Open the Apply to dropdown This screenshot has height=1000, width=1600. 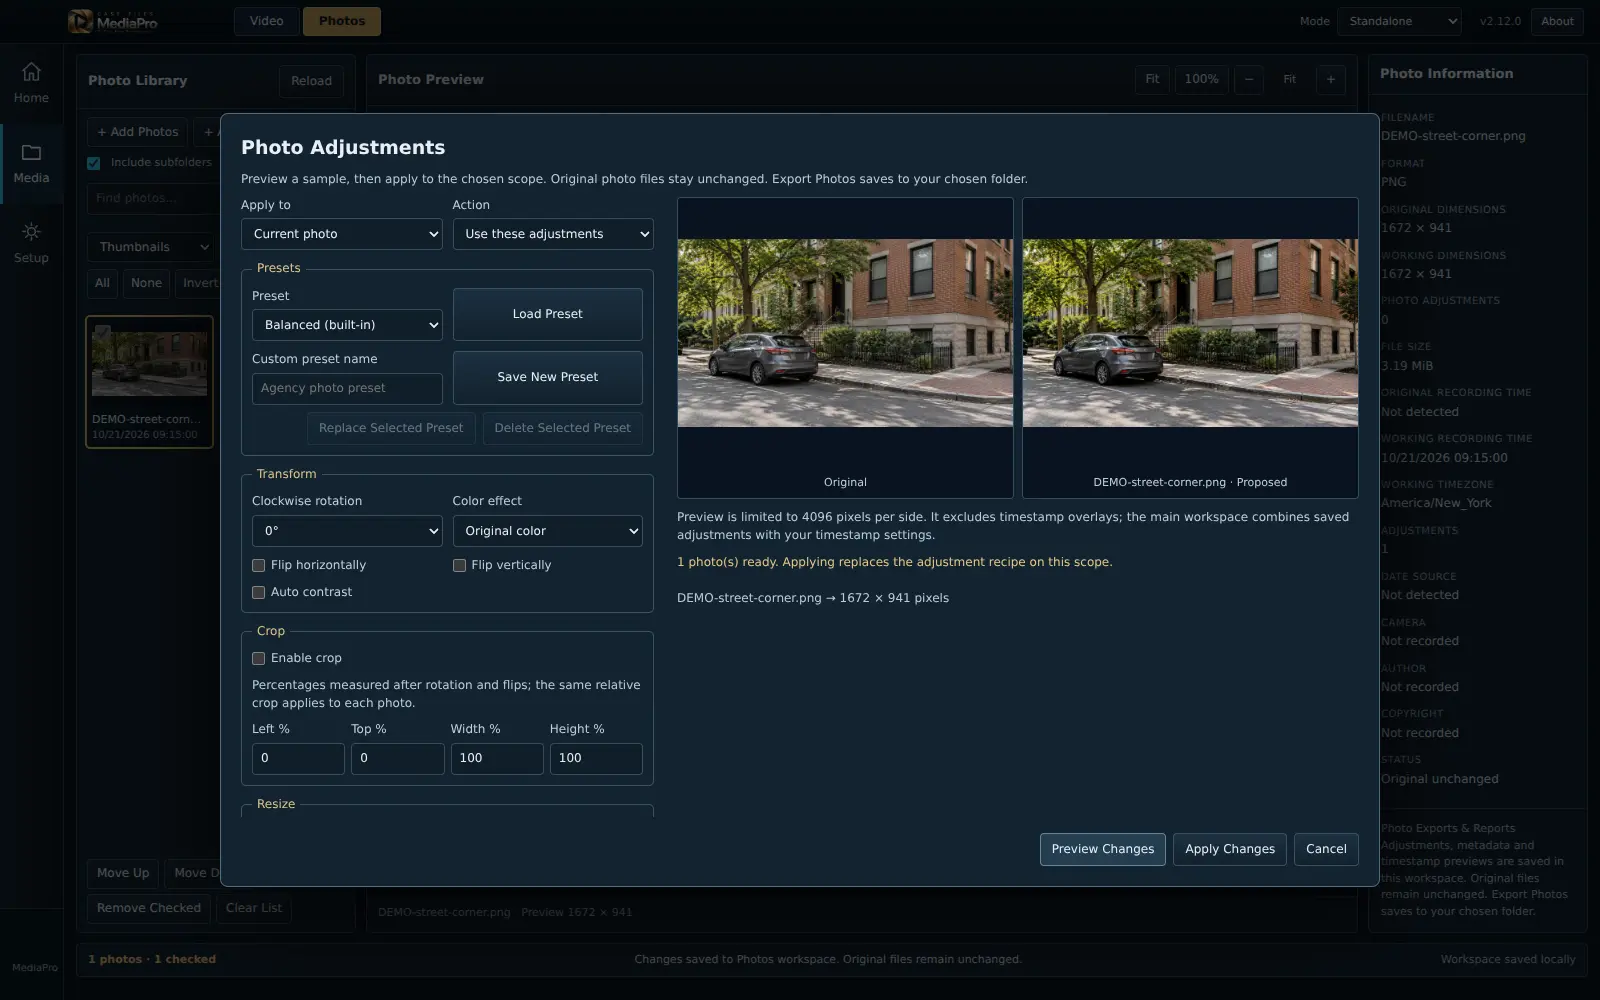[x=342, y=234]
